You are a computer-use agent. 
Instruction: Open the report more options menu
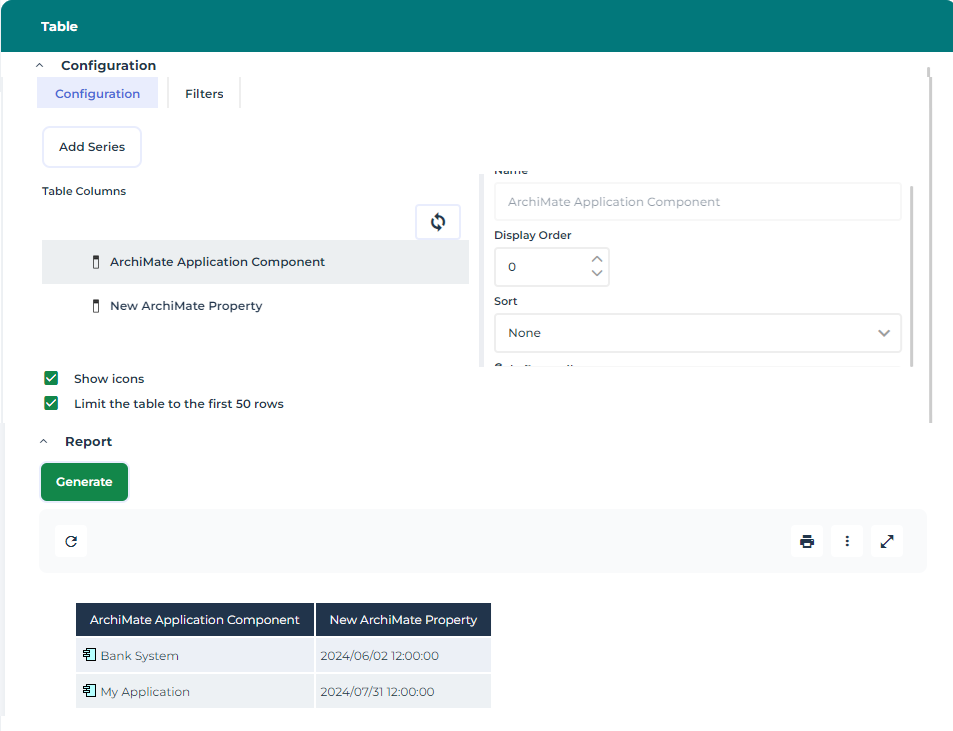(847, 541)
